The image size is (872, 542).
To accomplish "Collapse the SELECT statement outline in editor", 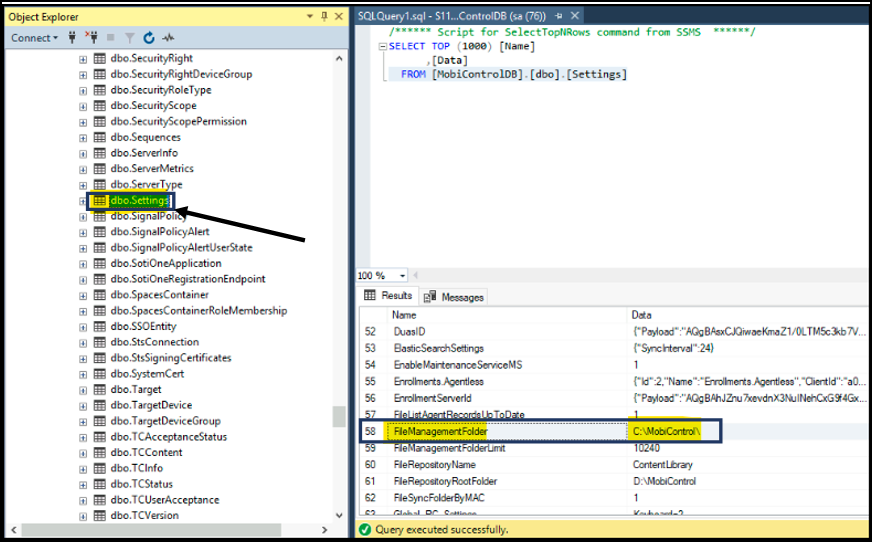I will (x=382, y=47).
